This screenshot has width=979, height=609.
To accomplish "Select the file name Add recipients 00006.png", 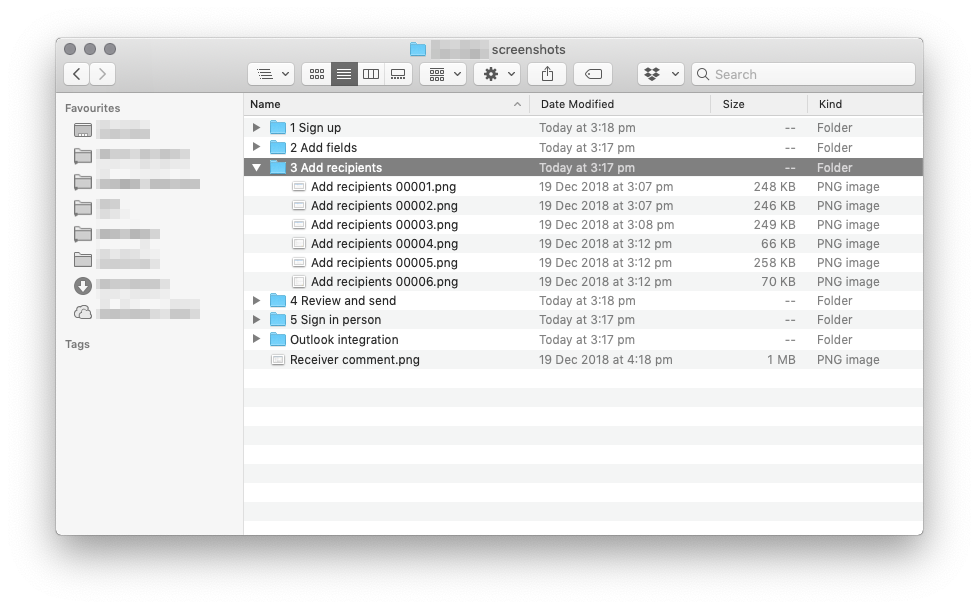I will coord(384,282).
